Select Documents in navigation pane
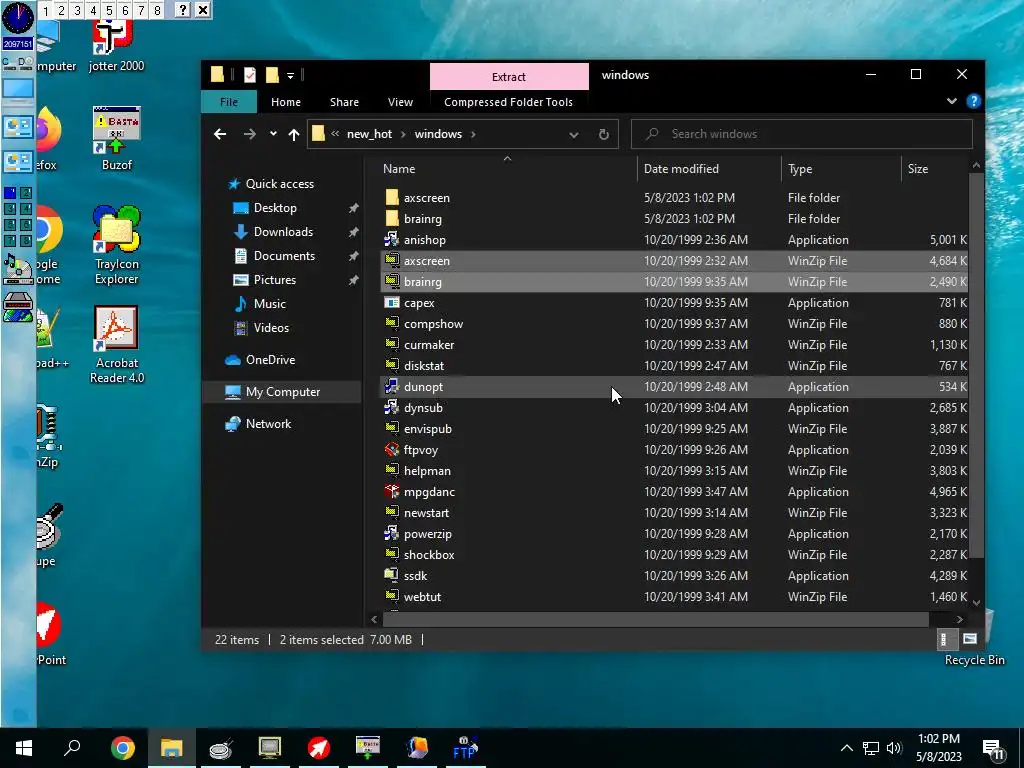The image size is (1024, 768). 284,255
